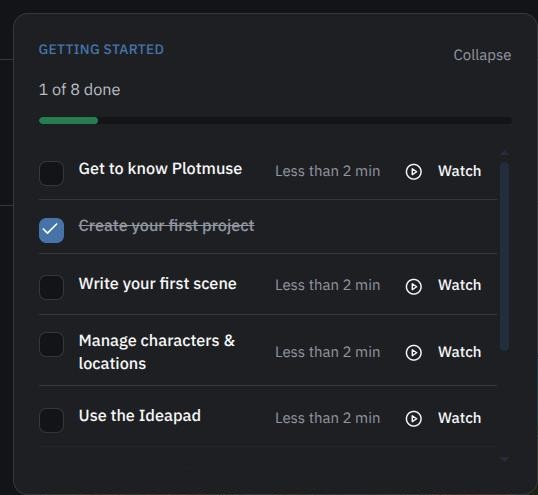Click scroll-down arrow of checklist
The width and height of the screenshot is (538, 495).
pyautogui.click(x=504, y=459)
